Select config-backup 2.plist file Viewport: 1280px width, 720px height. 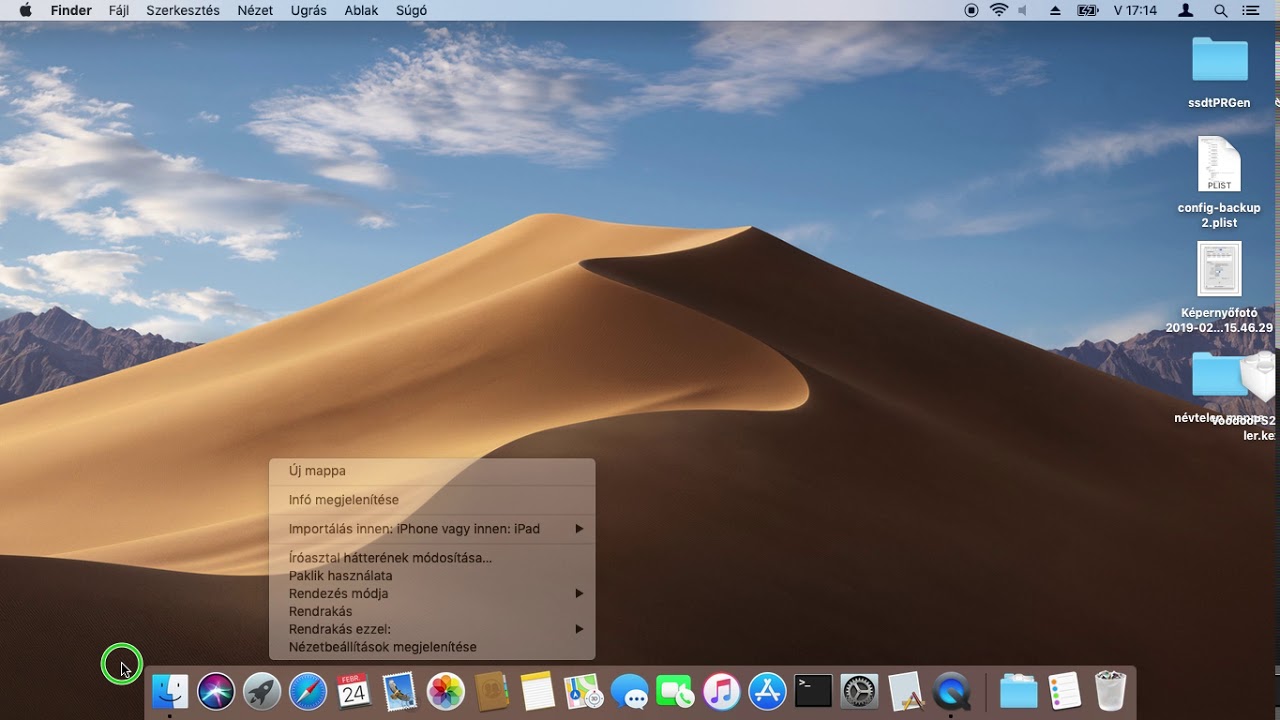[1219, 182]
